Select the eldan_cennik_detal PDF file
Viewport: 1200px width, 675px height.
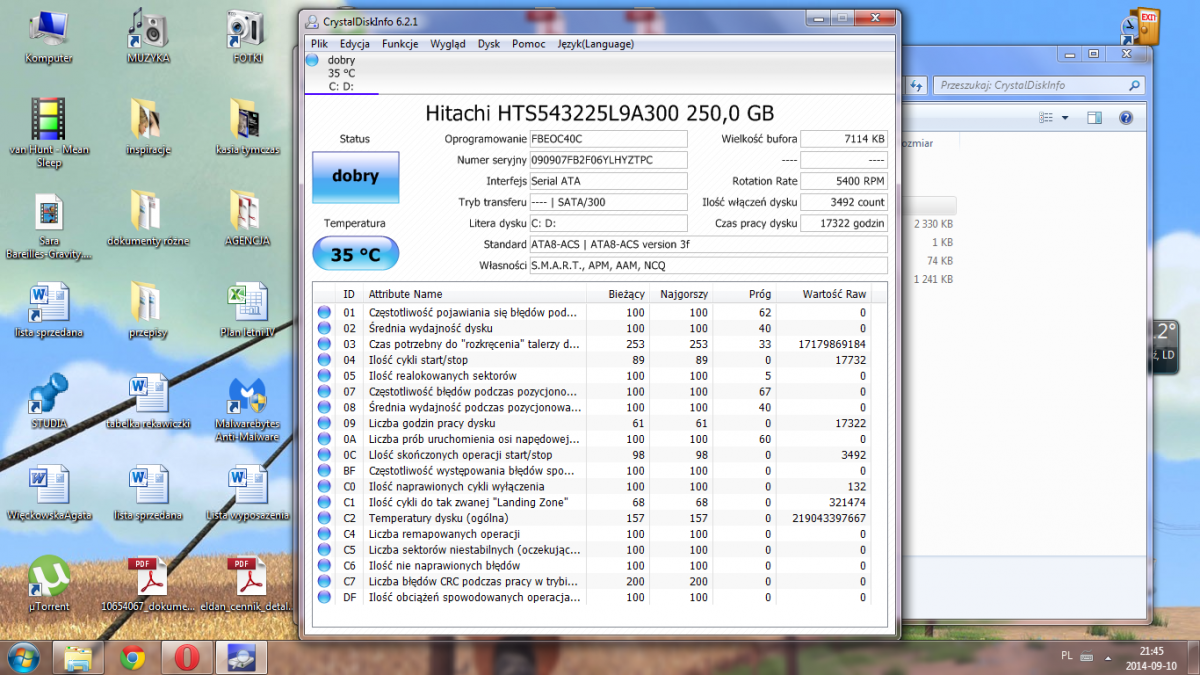[x=246, y=584]
